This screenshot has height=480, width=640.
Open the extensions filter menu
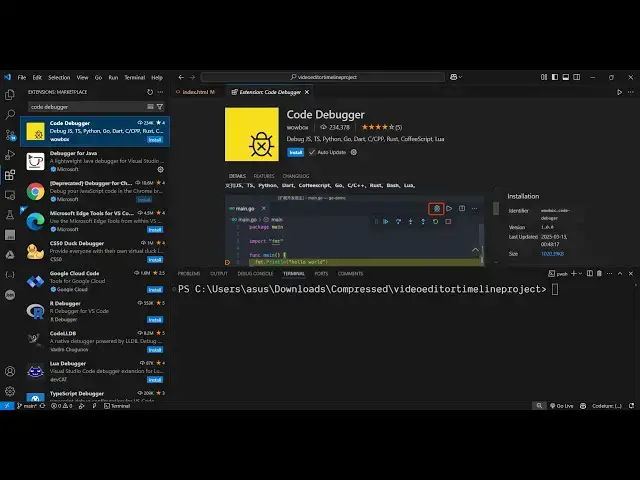pyautogui.click(x=160, y=107)
